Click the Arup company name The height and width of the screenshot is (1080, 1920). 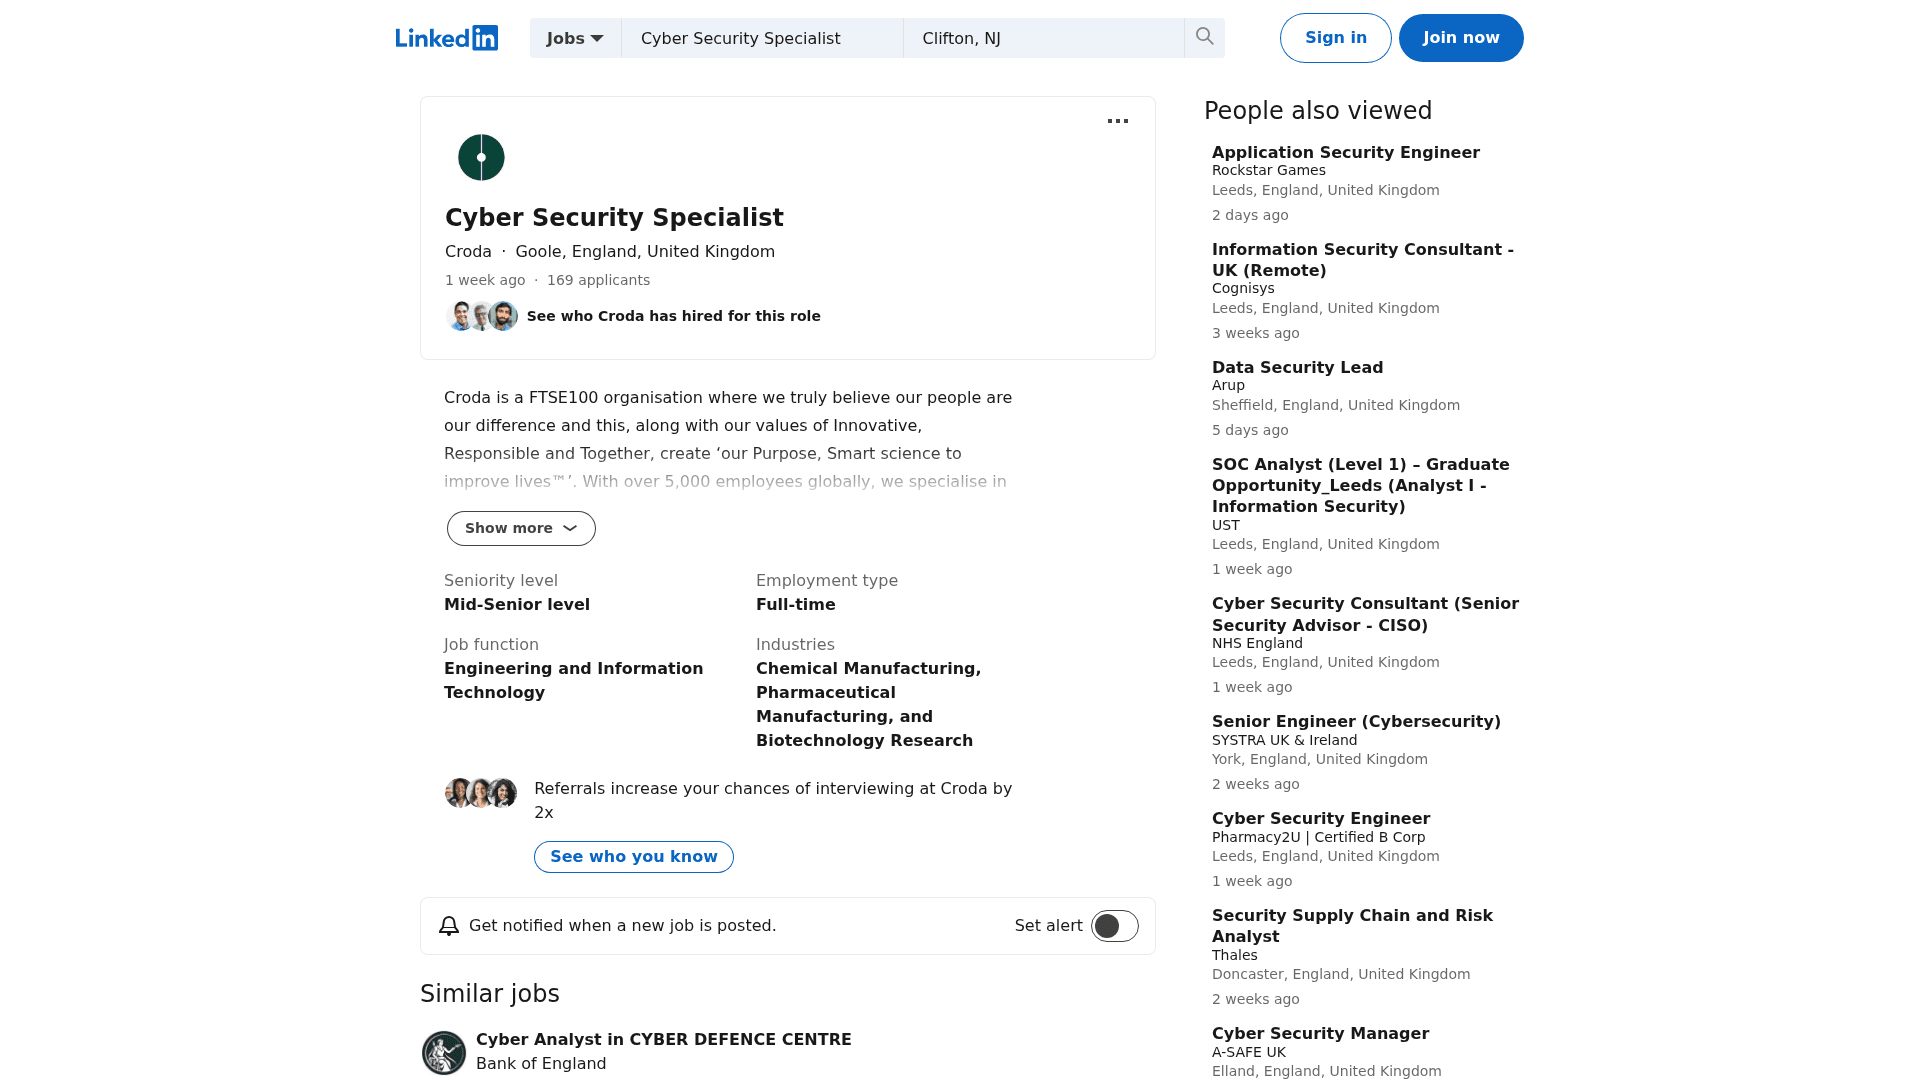pyautogui.click(x=1228, y=386)
